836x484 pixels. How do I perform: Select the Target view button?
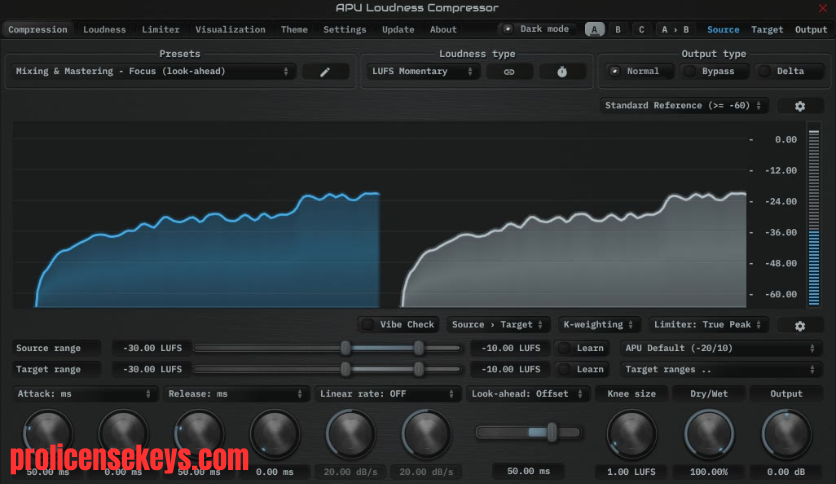tap(767, 30)
